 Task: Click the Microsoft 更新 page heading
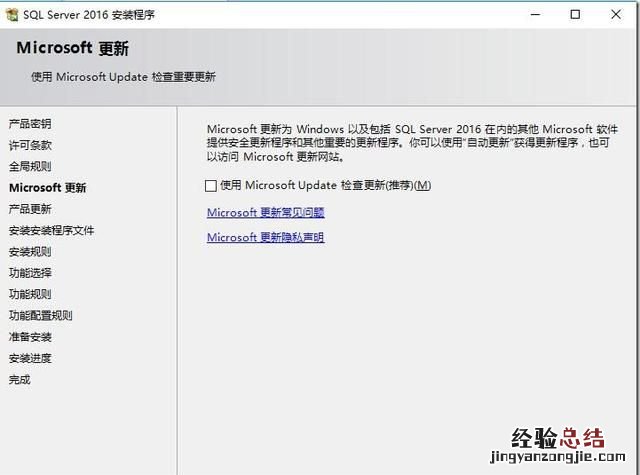pyautogui.click(x=73, y=48)
